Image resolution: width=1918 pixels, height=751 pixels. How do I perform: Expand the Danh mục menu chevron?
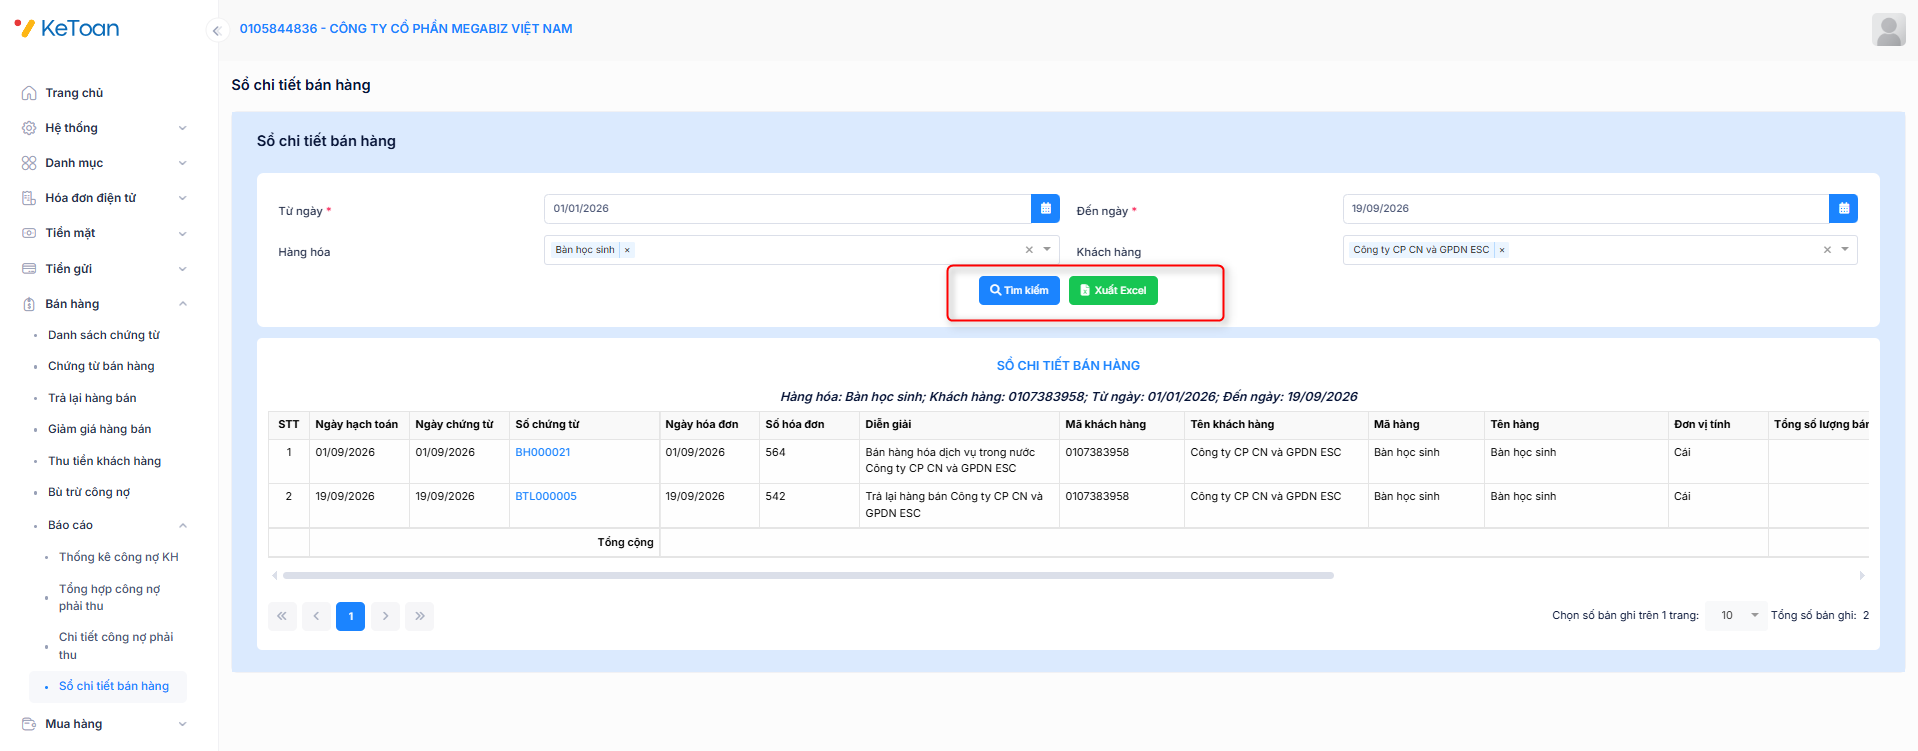click(x=182, y=163)
